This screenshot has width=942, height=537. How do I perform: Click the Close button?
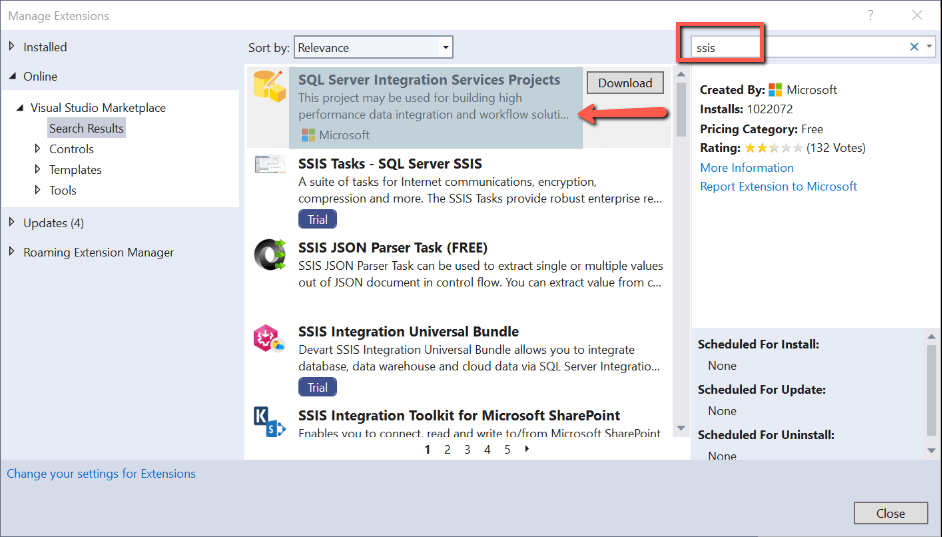[890, 513]
